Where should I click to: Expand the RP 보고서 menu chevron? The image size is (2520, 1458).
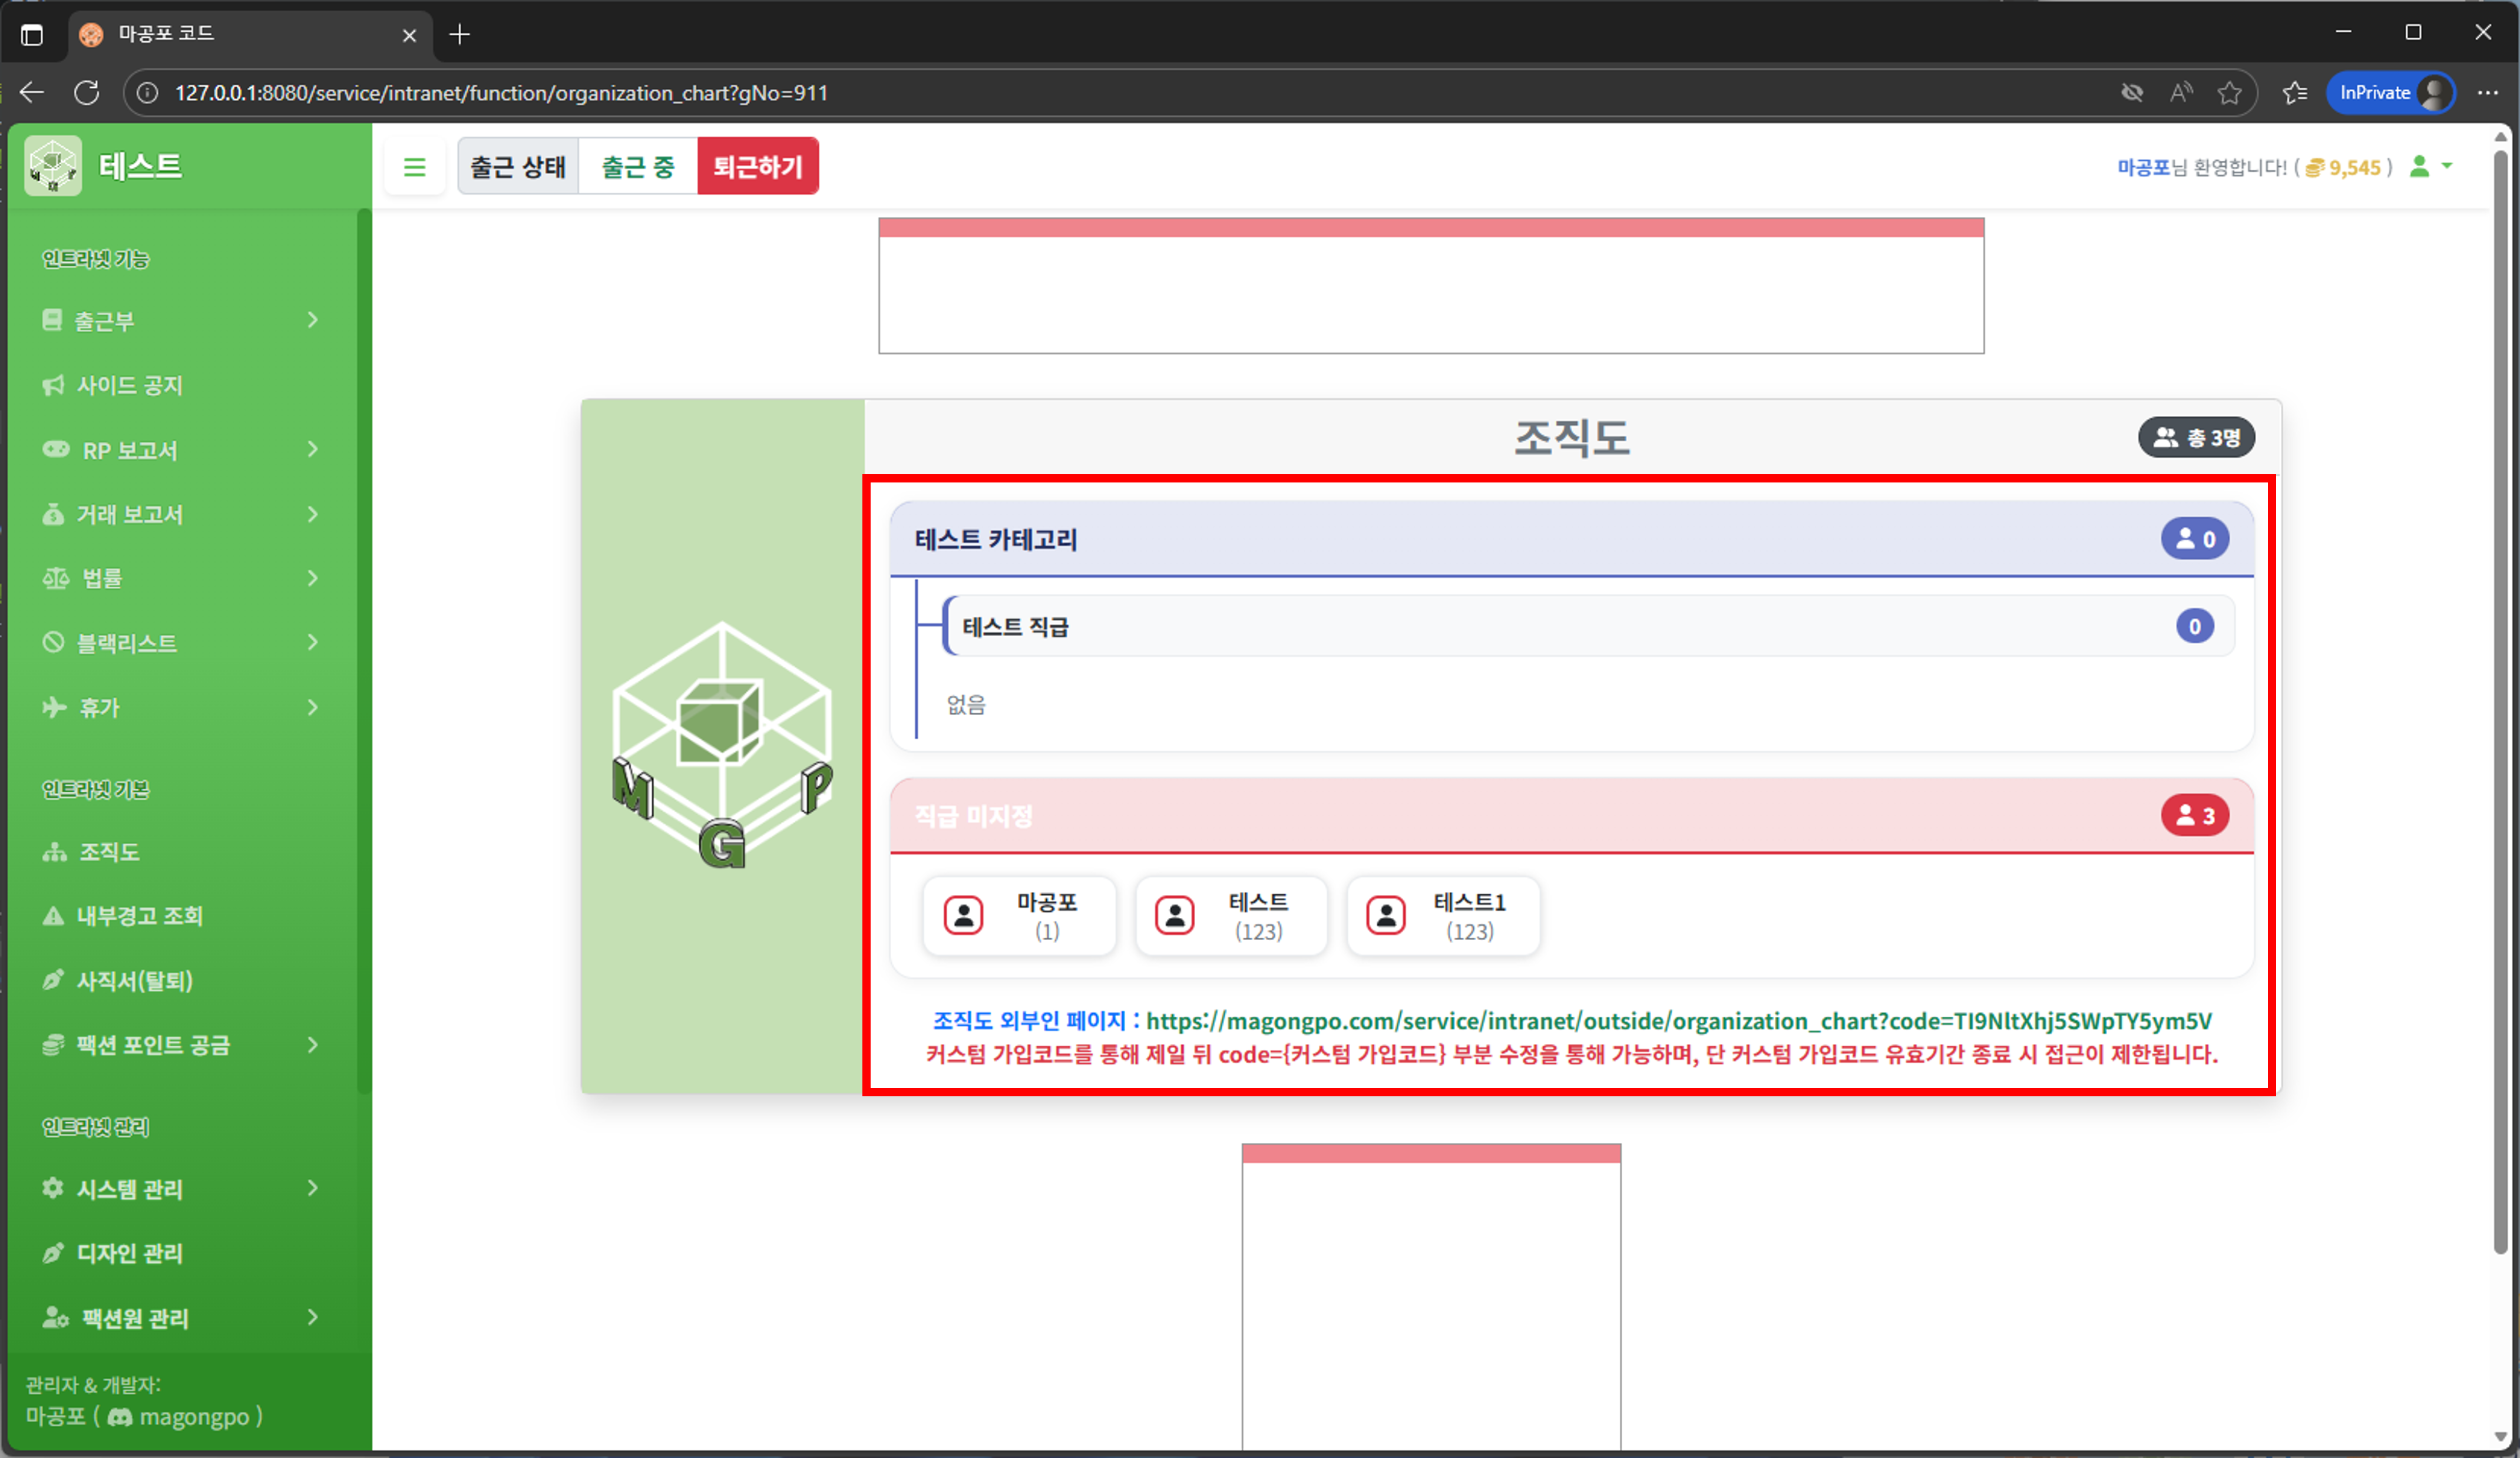312,450
